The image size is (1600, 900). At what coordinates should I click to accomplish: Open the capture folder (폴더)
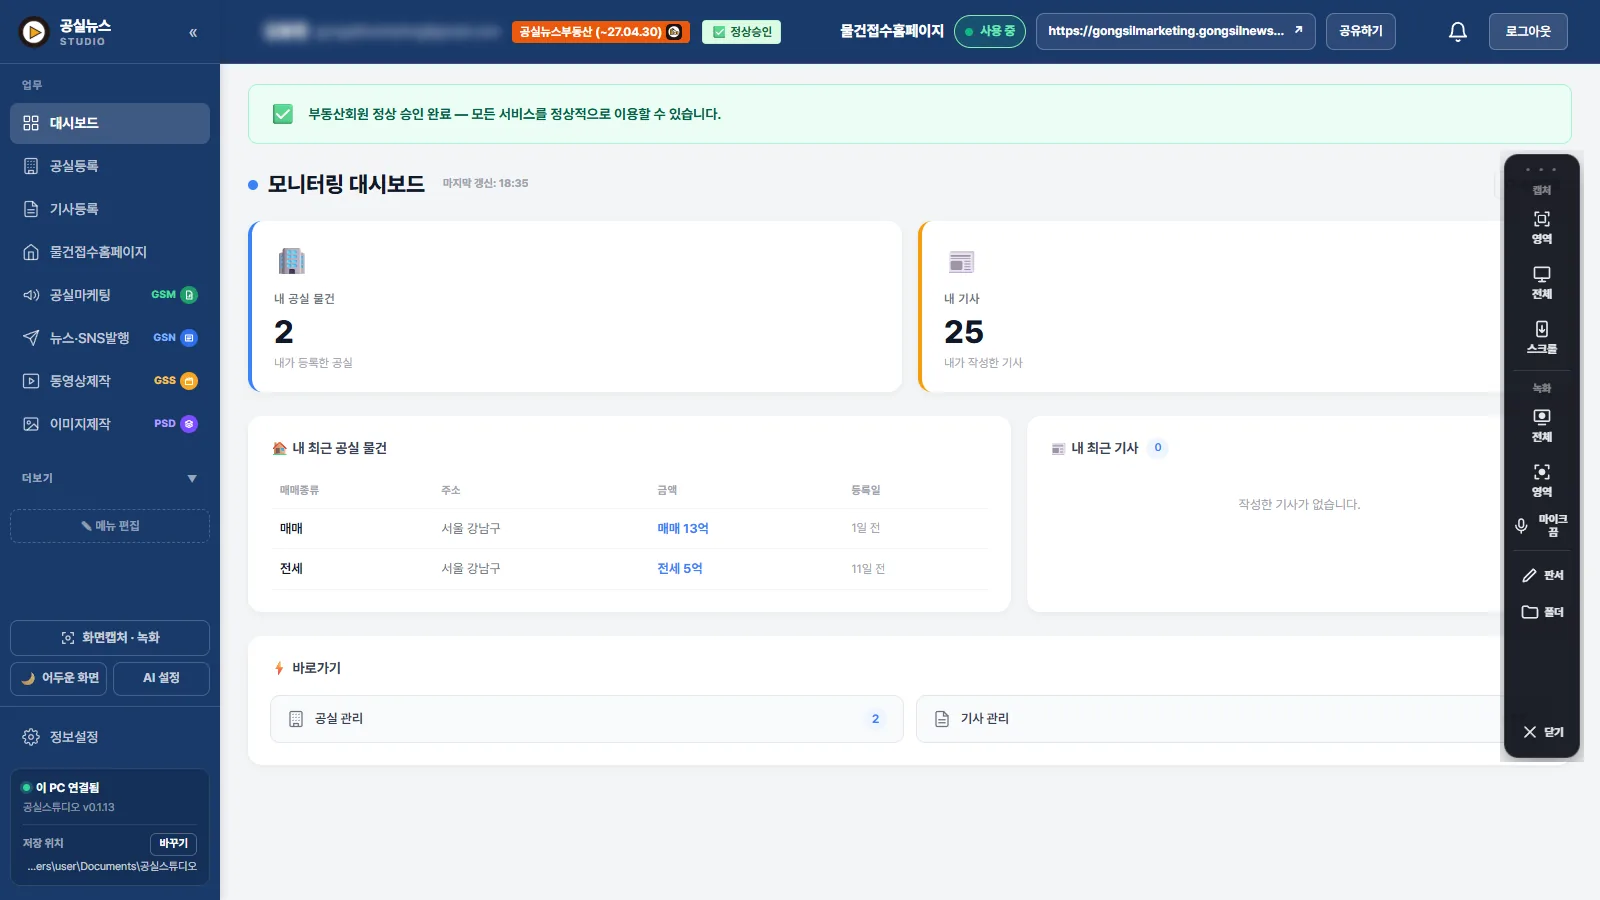[1542, 612]
